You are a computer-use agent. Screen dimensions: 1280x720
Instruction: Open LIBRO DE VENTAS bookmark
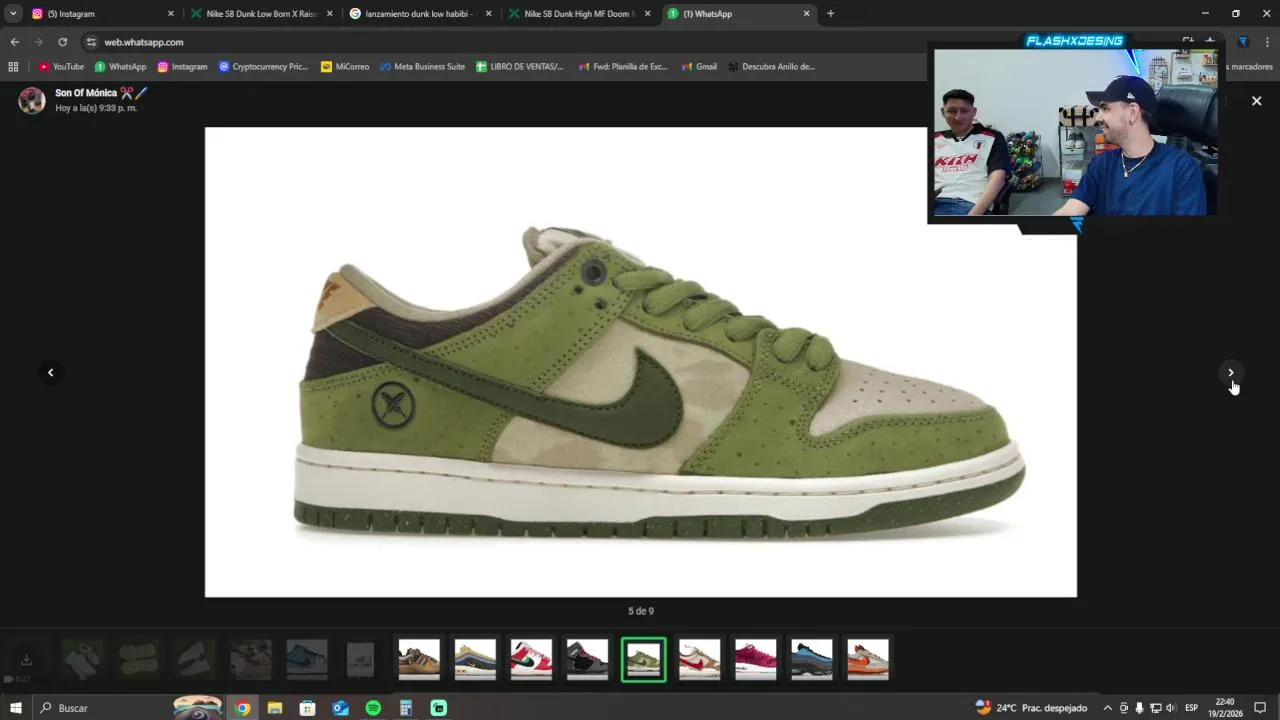tap(520, 67)
